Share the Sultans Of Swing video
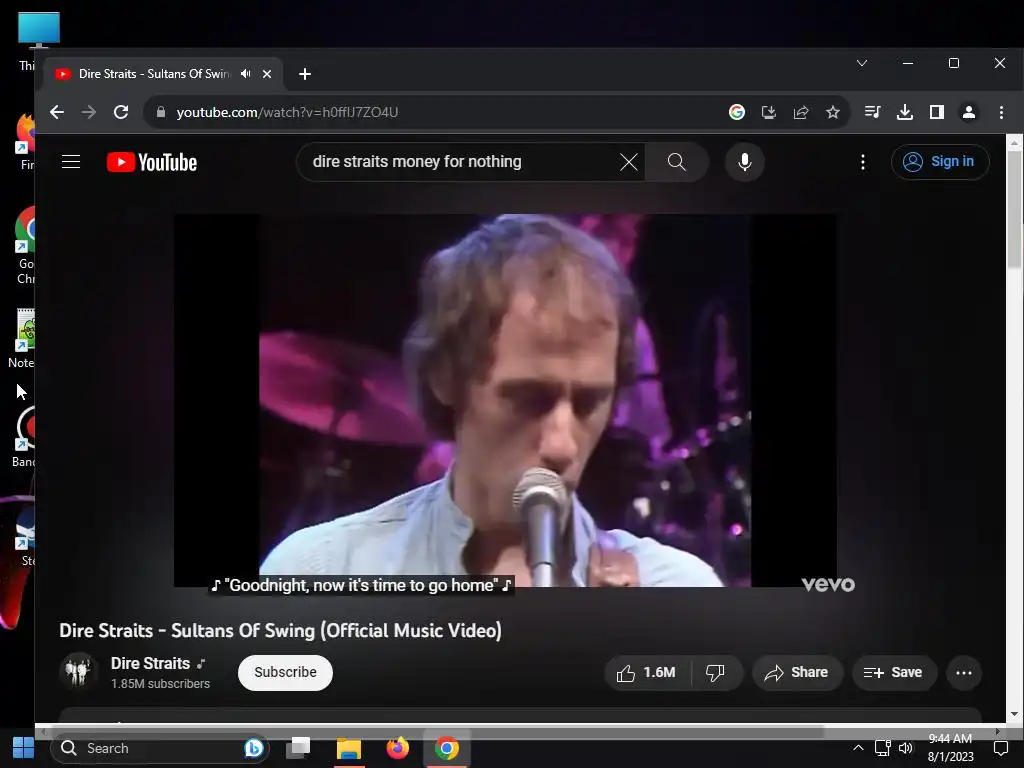 [797, 673]
